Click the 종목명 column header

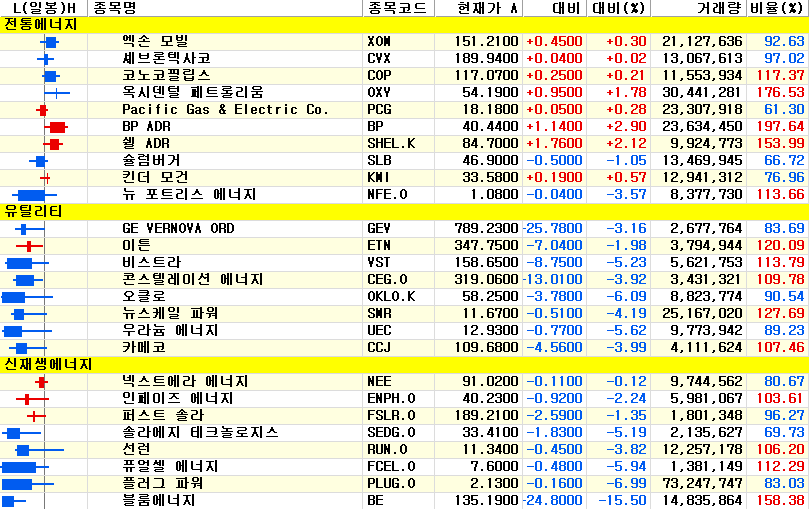click(x=114, y=9)
